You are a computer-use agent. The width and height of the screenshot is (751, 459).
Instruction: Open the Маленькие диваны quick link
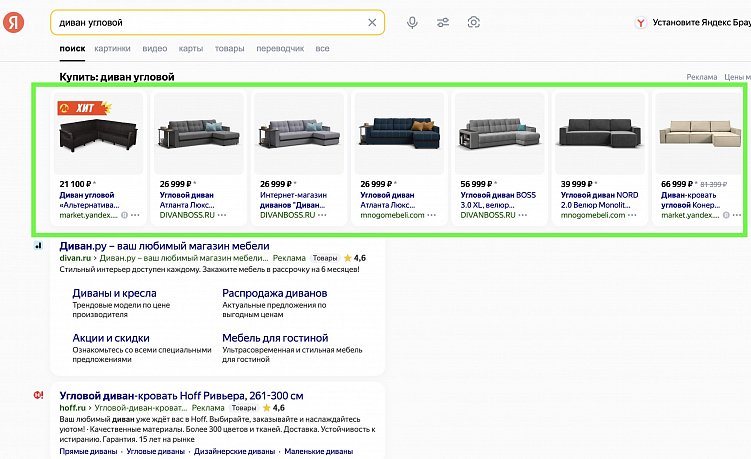[319, 451]
